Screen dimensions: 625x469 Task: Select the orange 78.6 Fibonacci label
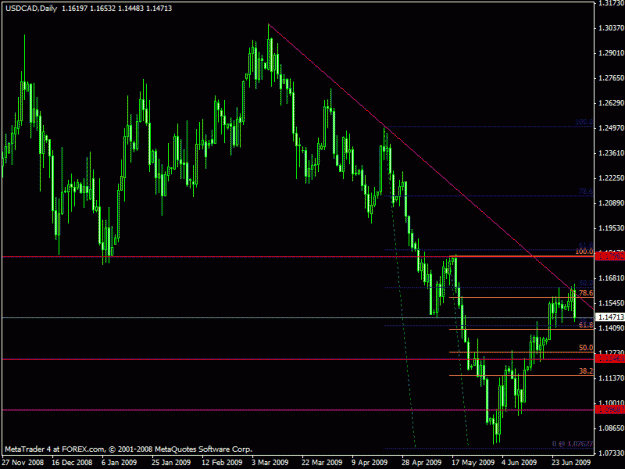click(586, 293)
